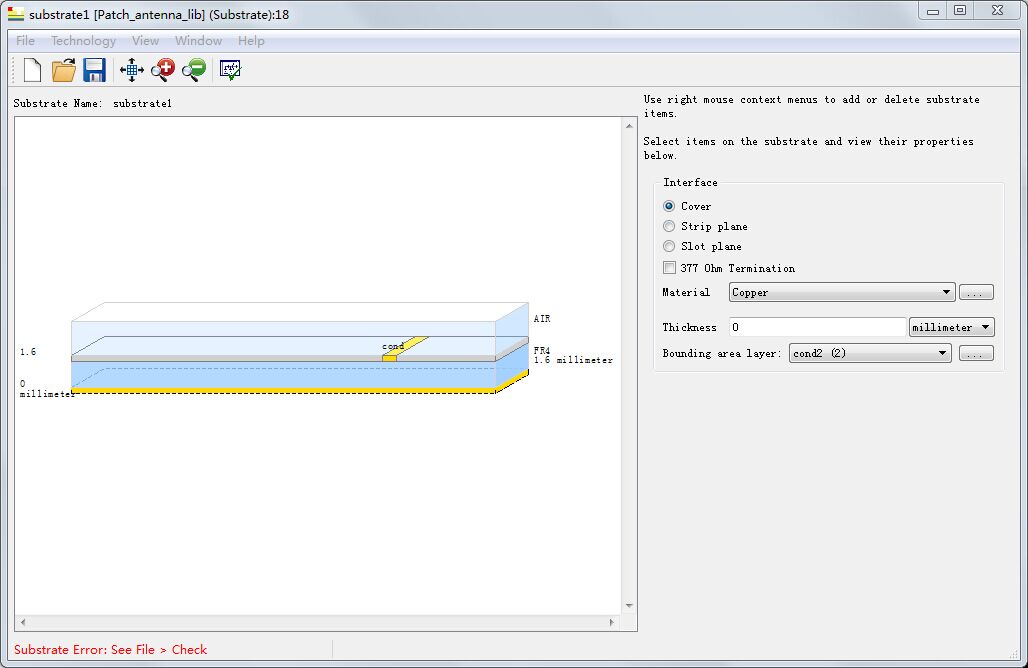Open the Help menu
The height and width of the screenshot is (668, 1028).
pyautogui.click(x=251, y=41)
